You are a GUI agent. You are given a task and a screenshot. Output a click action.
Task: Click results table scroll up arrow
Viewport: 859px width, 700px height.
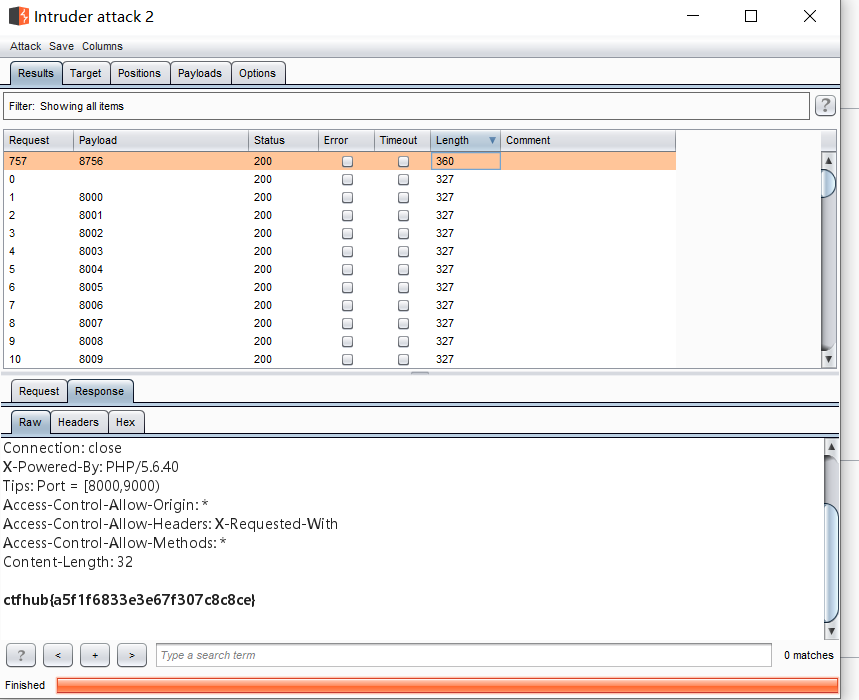[828, 160]
